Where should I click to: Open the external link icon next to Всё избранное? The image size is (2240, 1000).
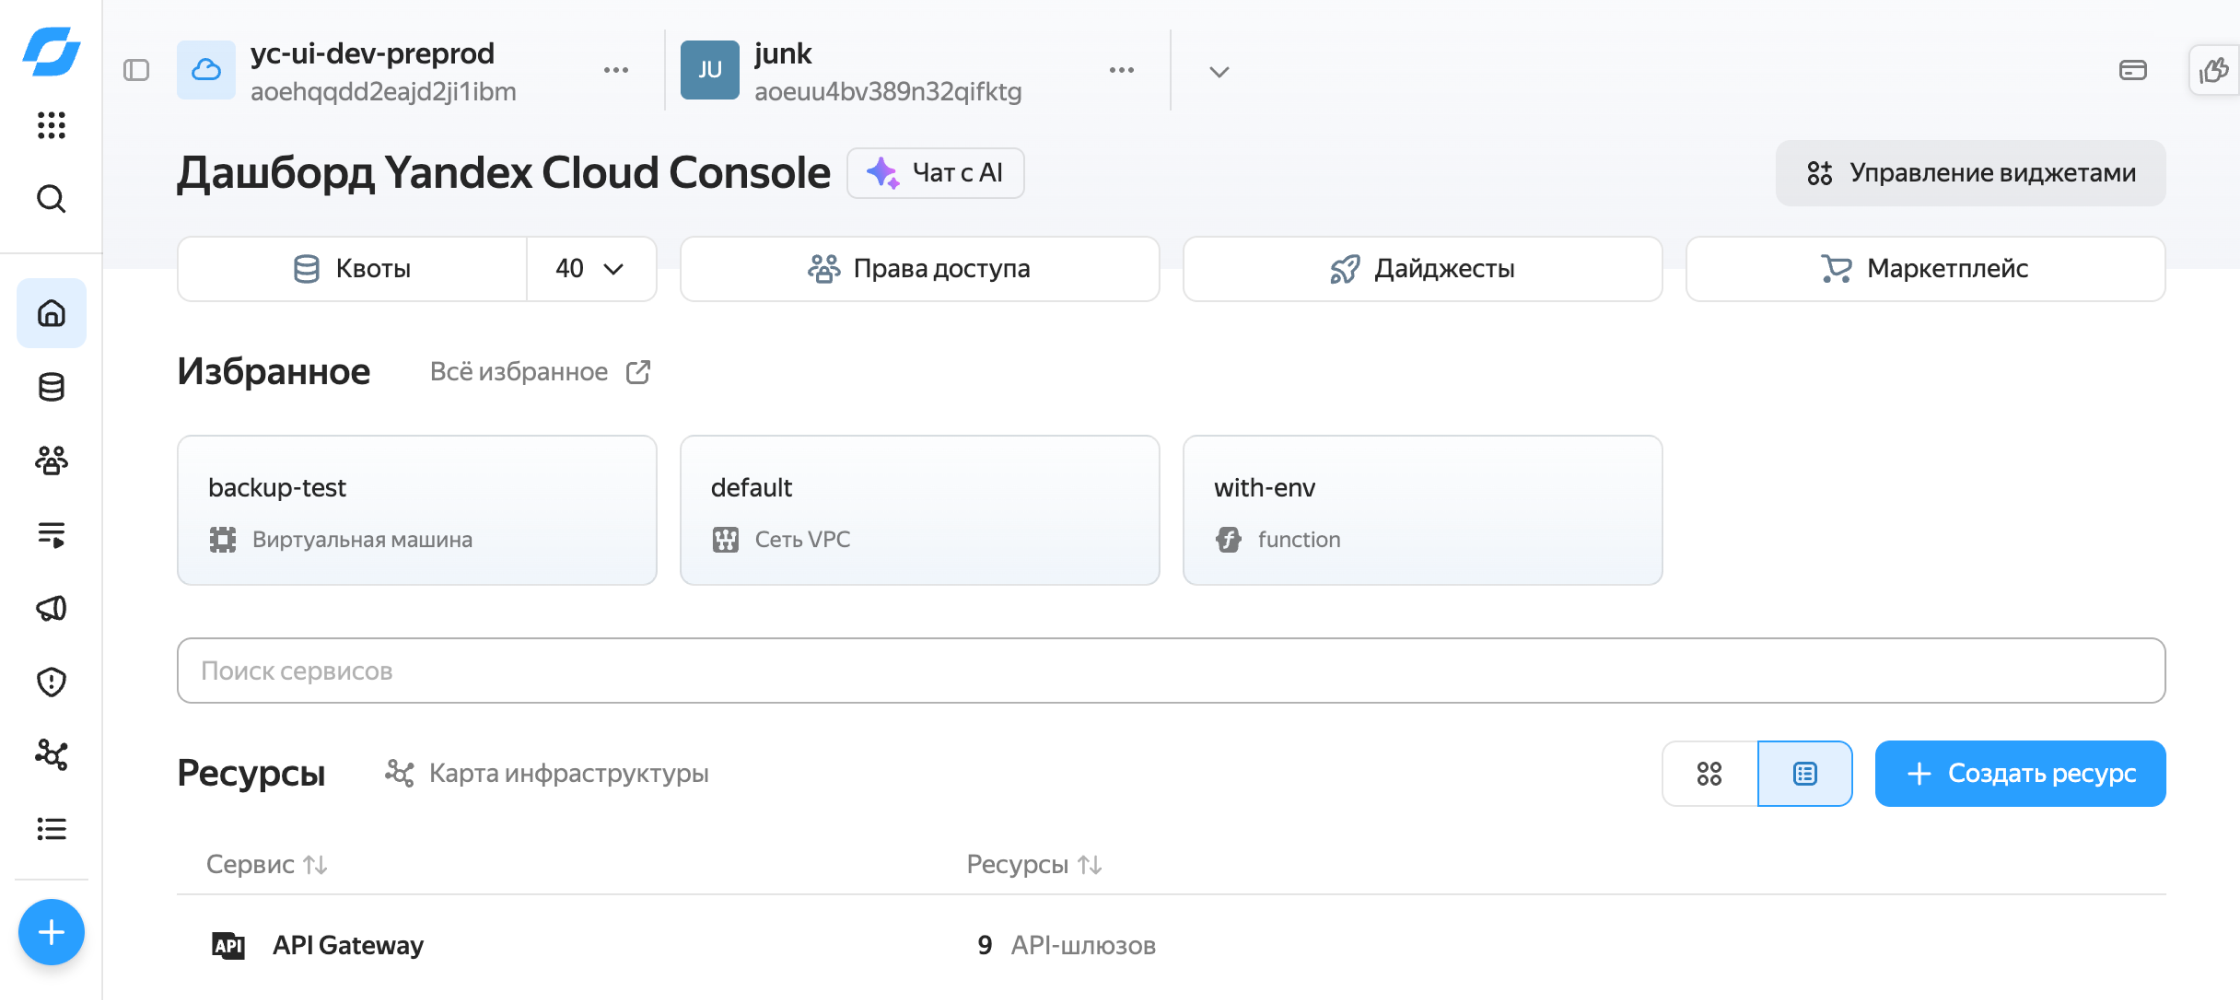coord(638,372)
